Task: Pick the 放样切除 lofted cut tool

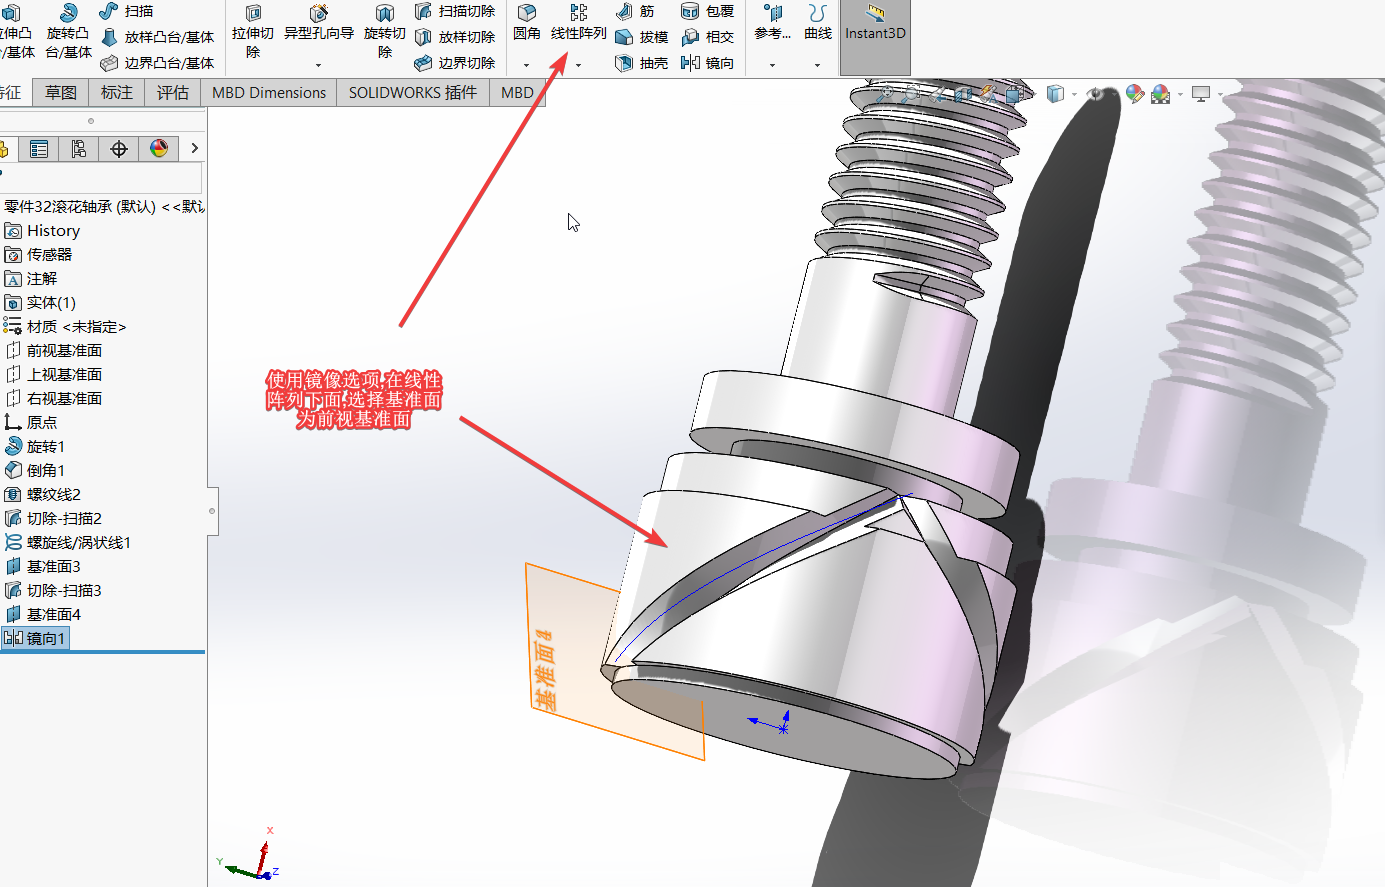Action: 455,37
